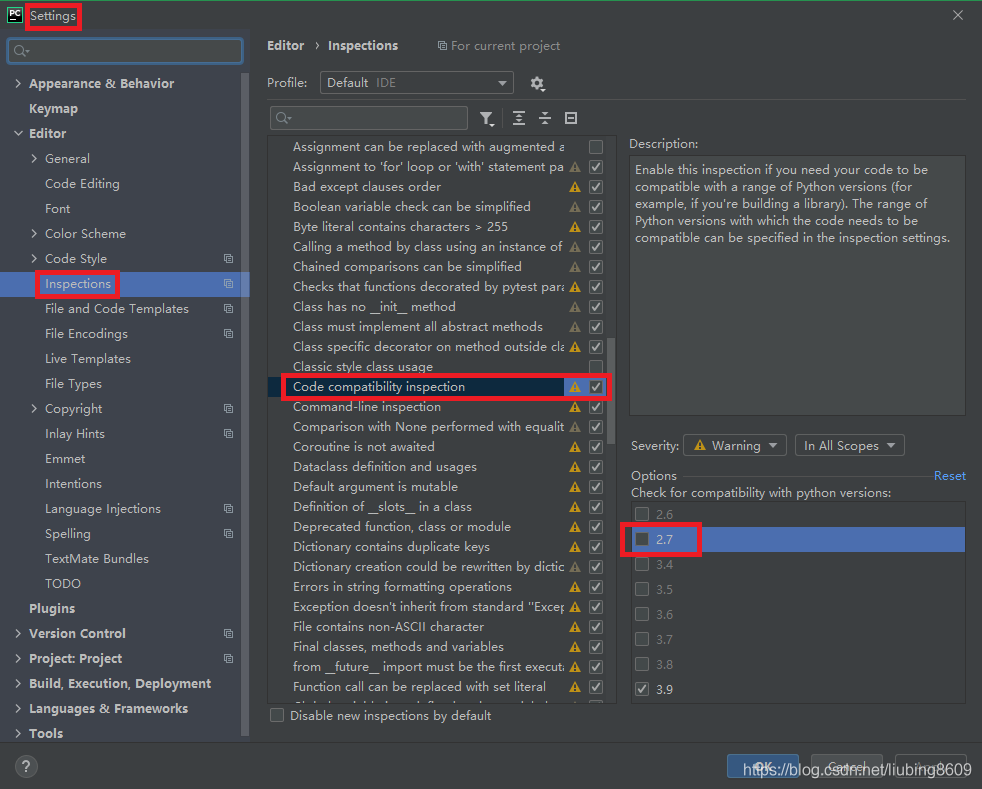
Task: Toggle Disable new inspections by default
Action: point(277,715)
